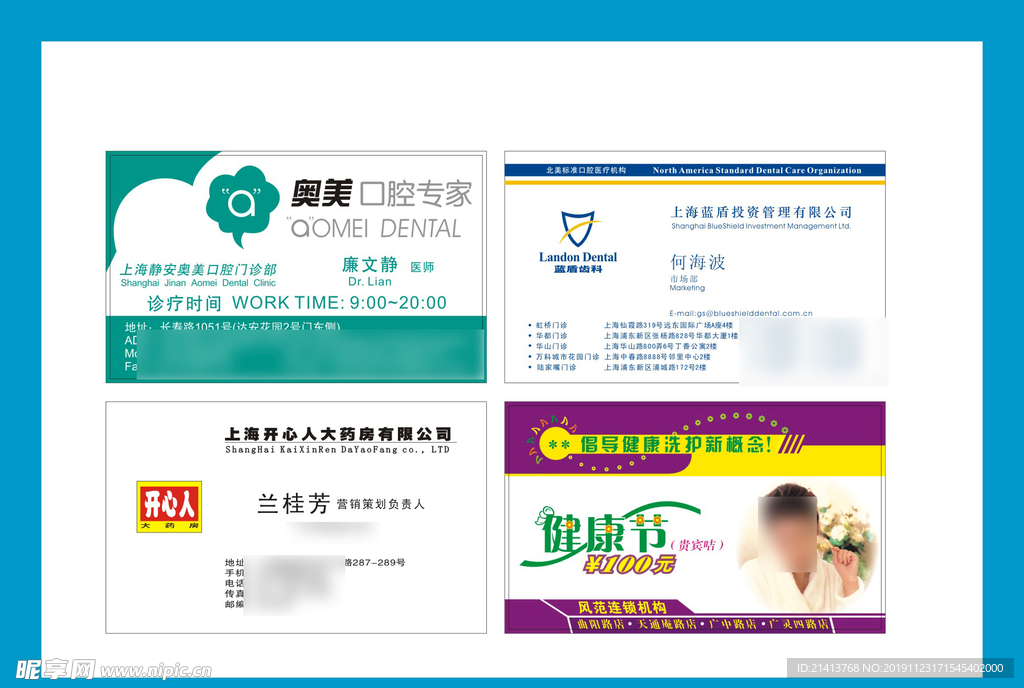Select the 虹桥门诊 clinic list entry
Image resolution: width=1024 pixels, height=688 pixels.
550,325
